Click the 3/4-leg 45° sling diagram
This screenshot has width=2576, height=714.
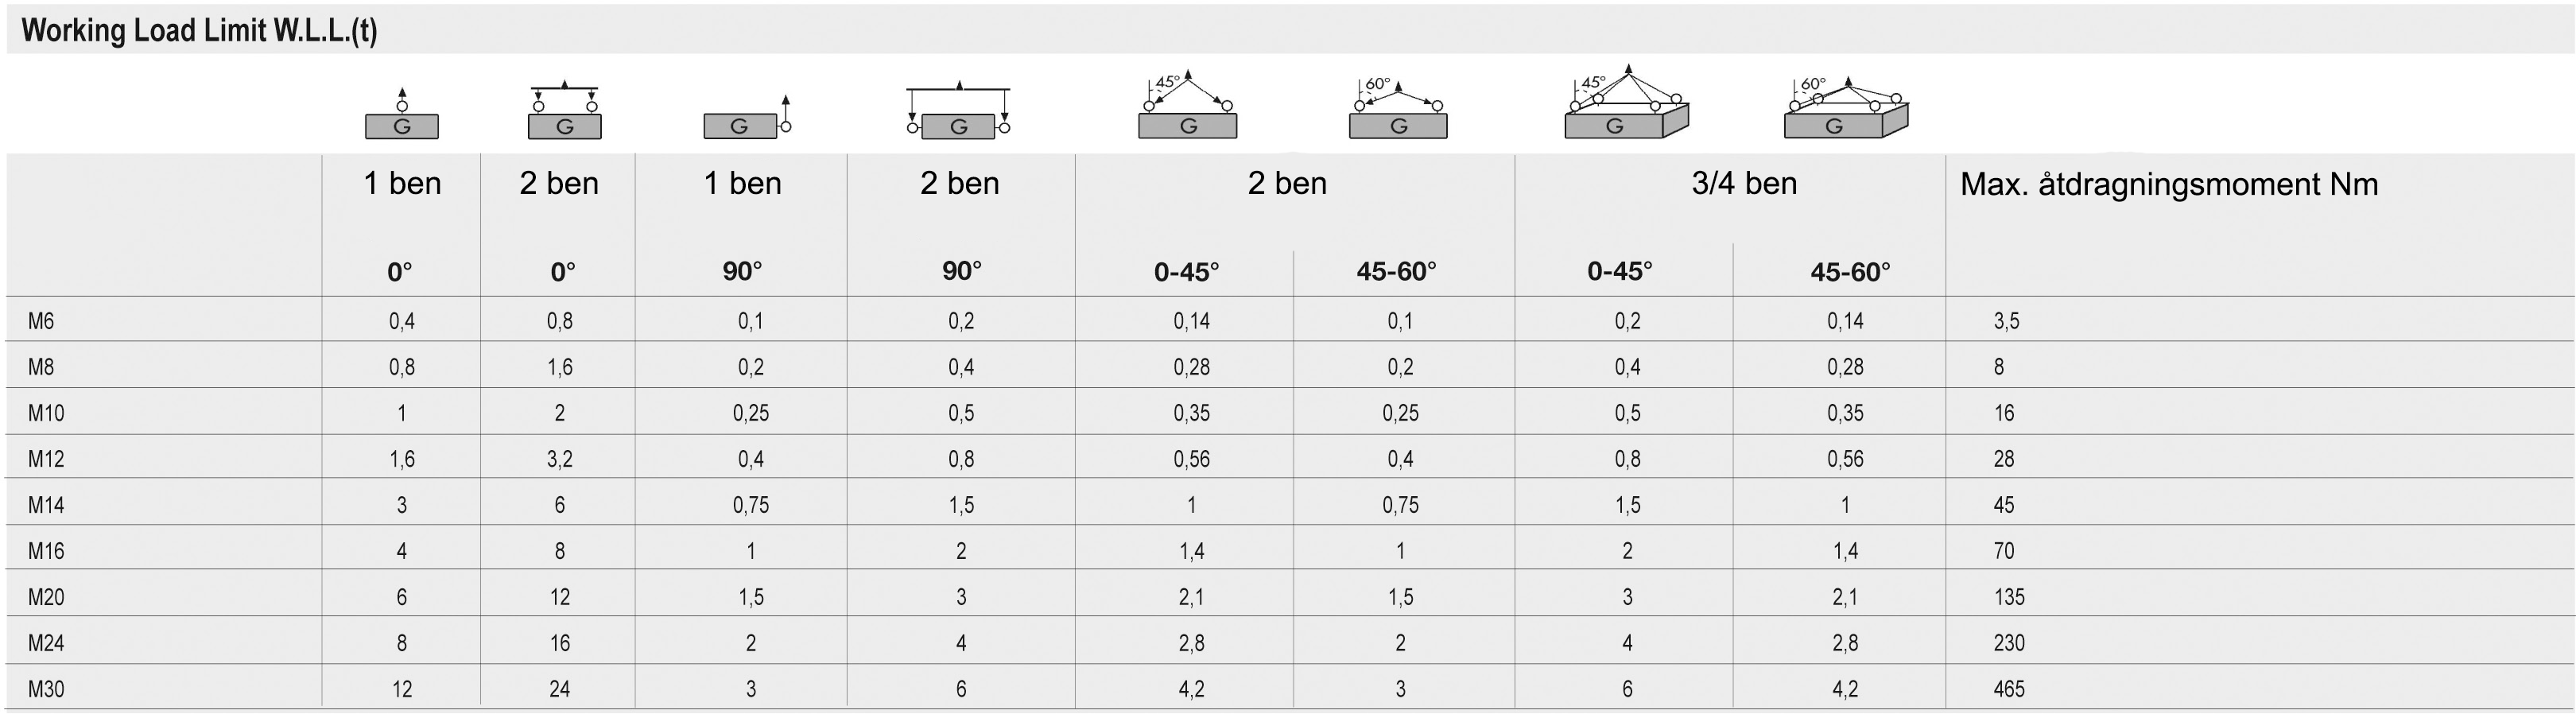tap(1627, 100)
